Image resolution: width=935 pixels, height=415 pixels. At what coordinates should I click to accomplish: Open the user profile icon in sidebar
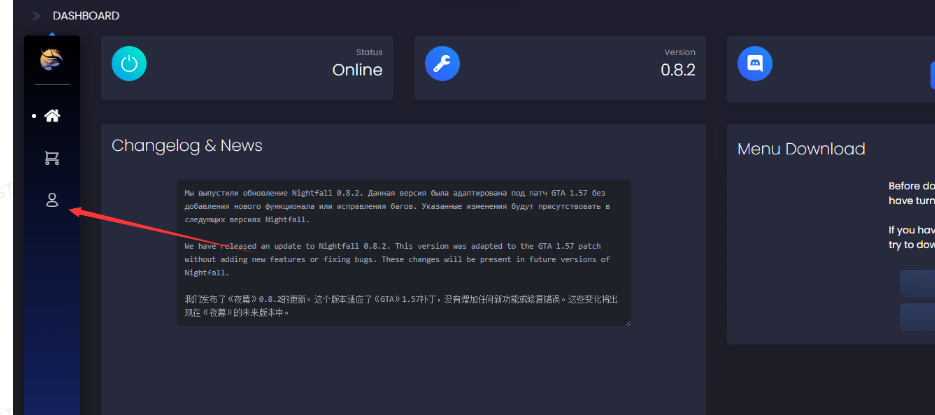[52, 200]
